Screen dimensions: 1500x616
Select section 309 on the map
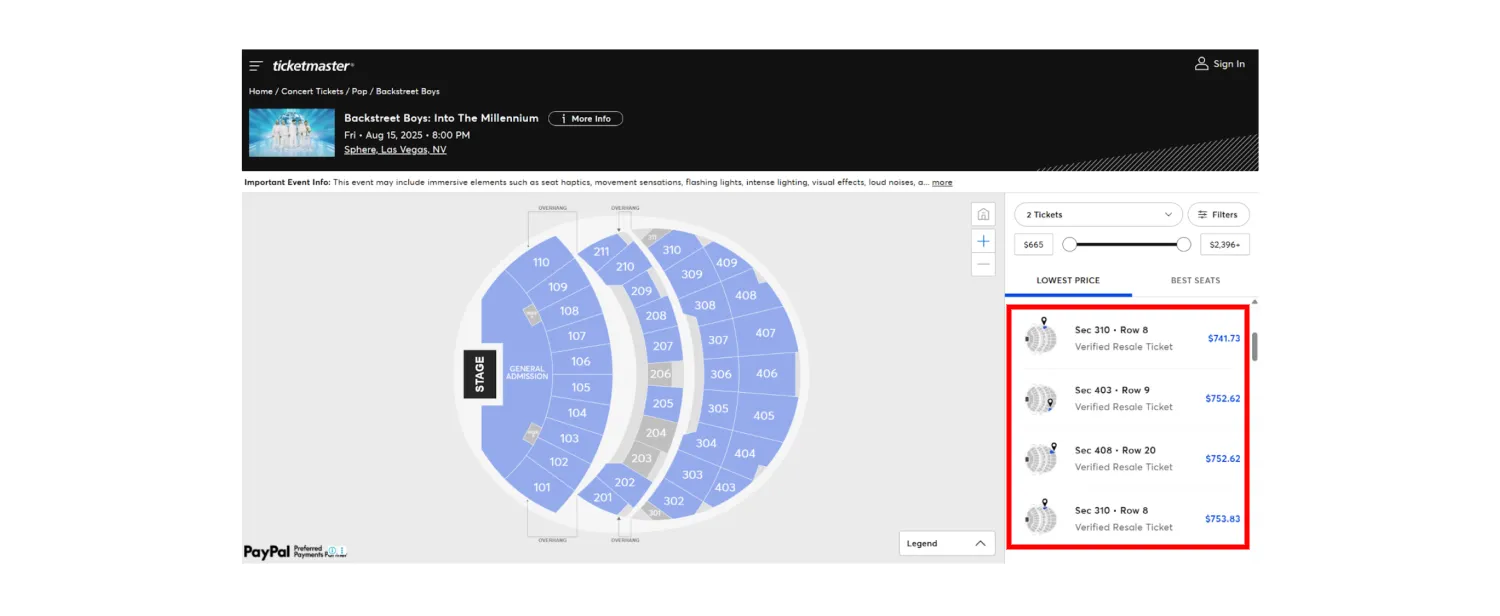click(x=692, y=274)
